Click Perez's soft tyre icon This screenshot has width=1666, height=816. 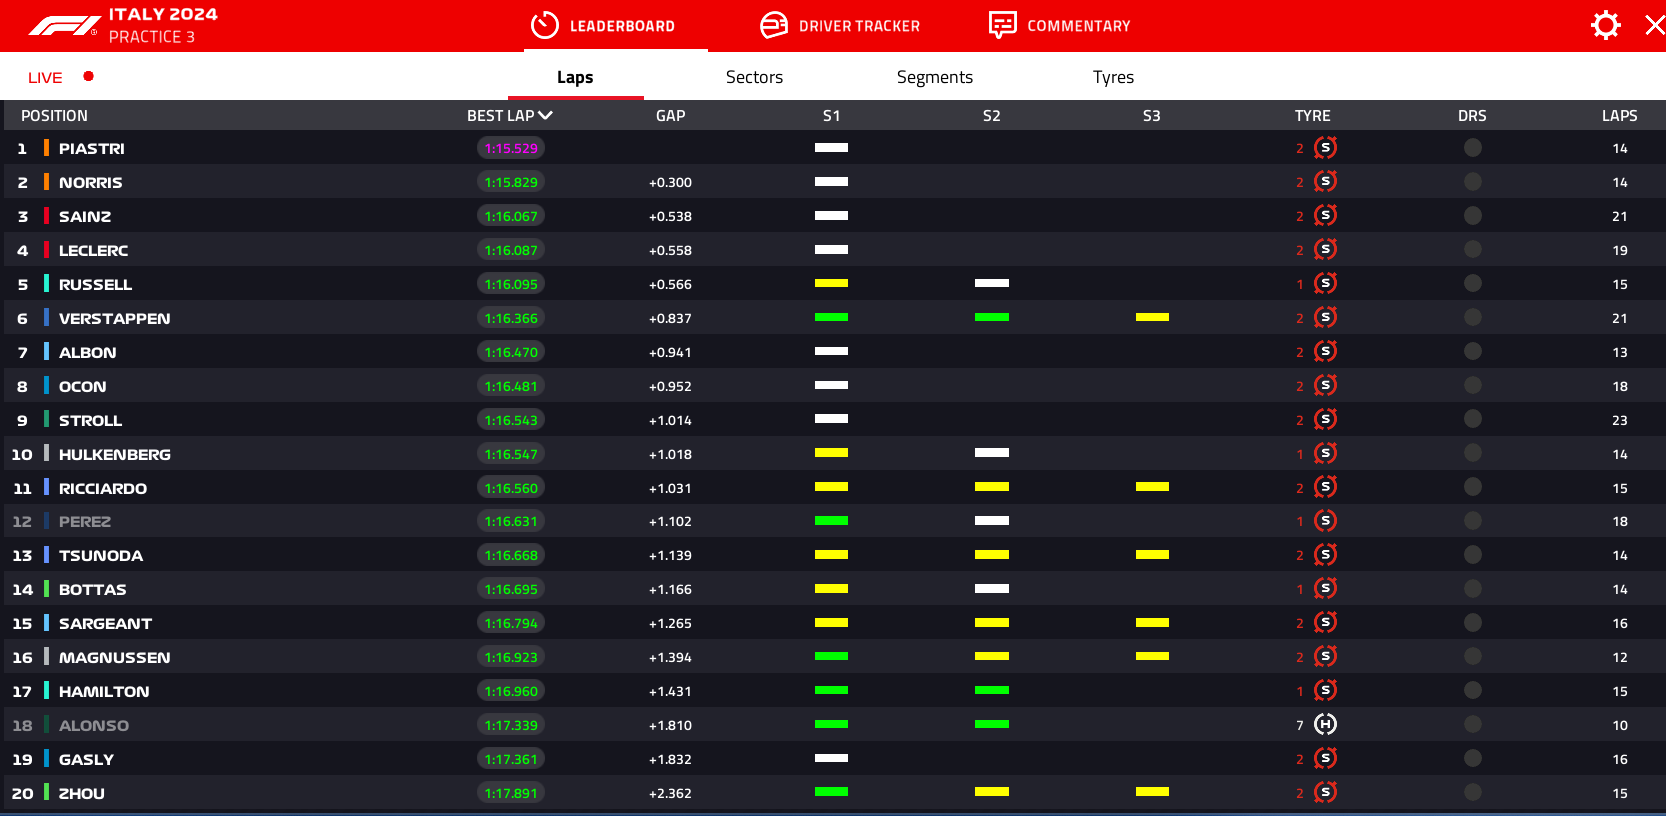pos(1325,521)
